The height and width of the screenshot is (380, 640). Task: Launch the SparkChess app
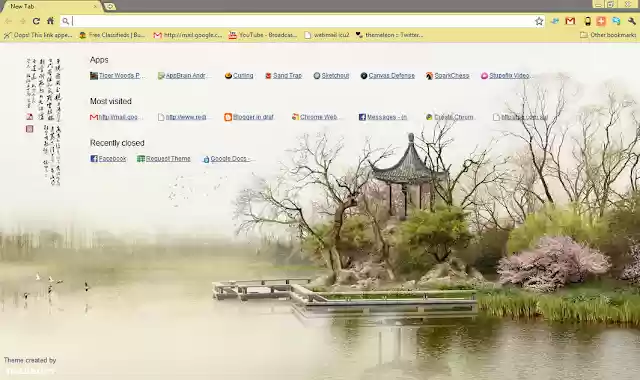447,76
